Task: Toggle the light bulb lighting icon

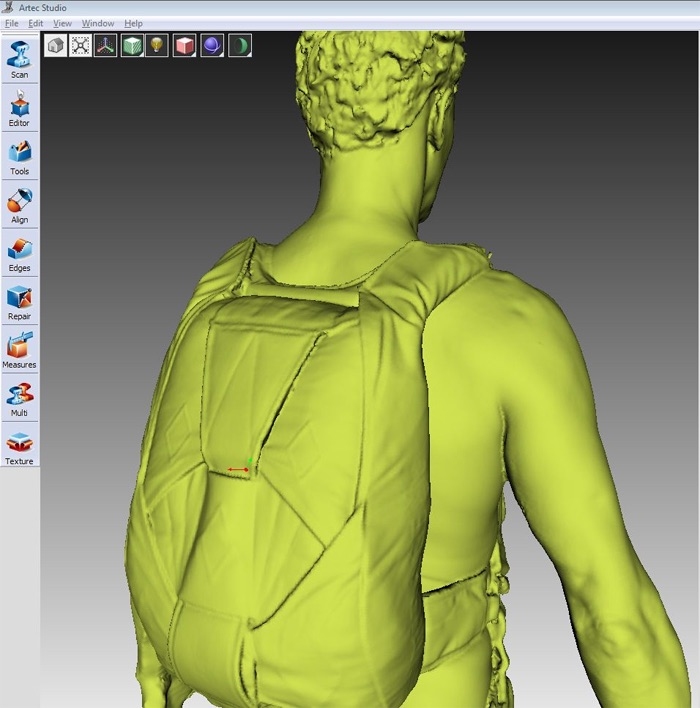Action: click(x=157, y=46)
